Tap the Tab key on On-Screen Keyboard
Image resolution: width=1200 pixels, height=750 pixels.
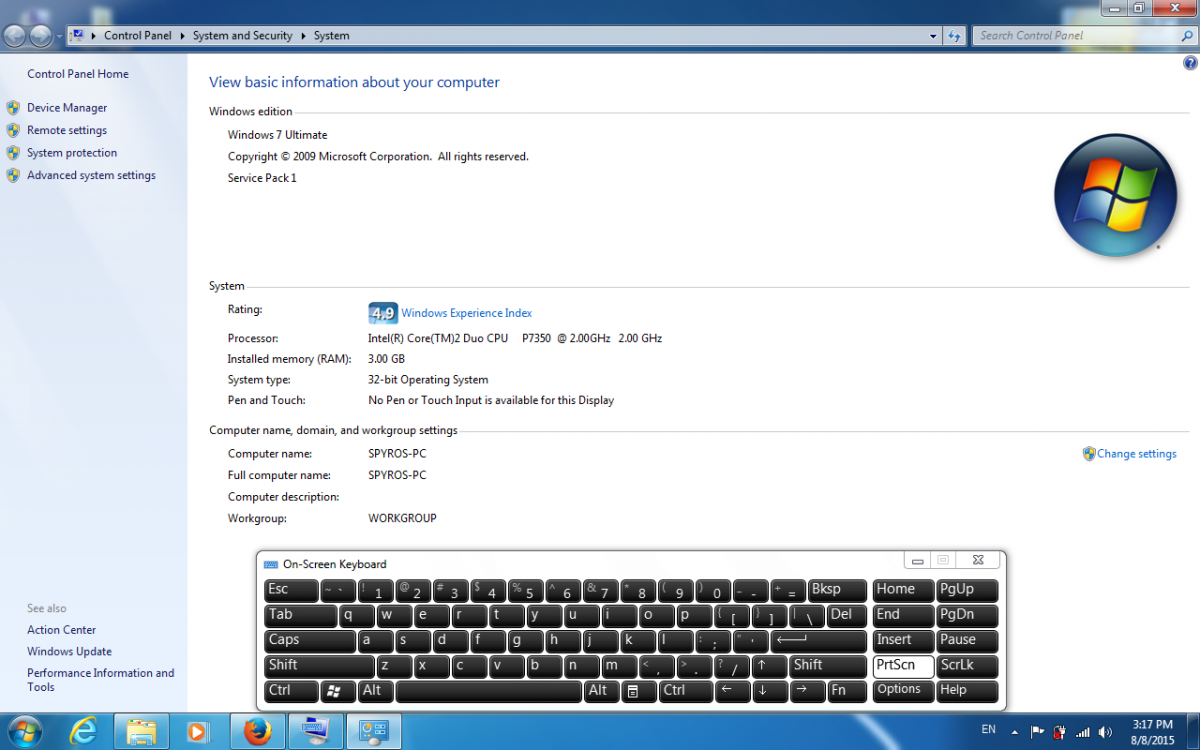[x=301, y=615]
